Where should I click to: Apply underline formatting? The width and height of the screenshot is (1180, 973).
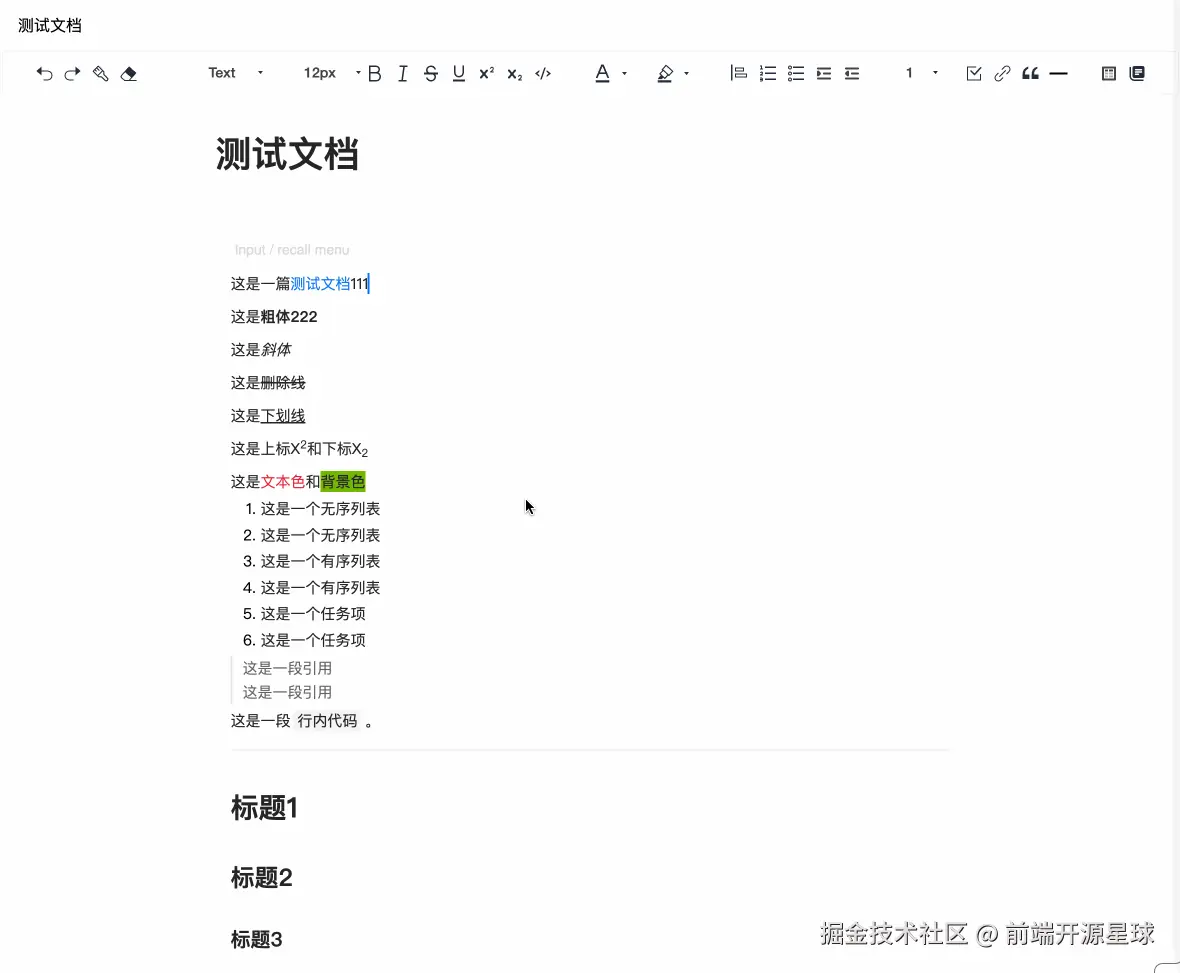(458, 73)
